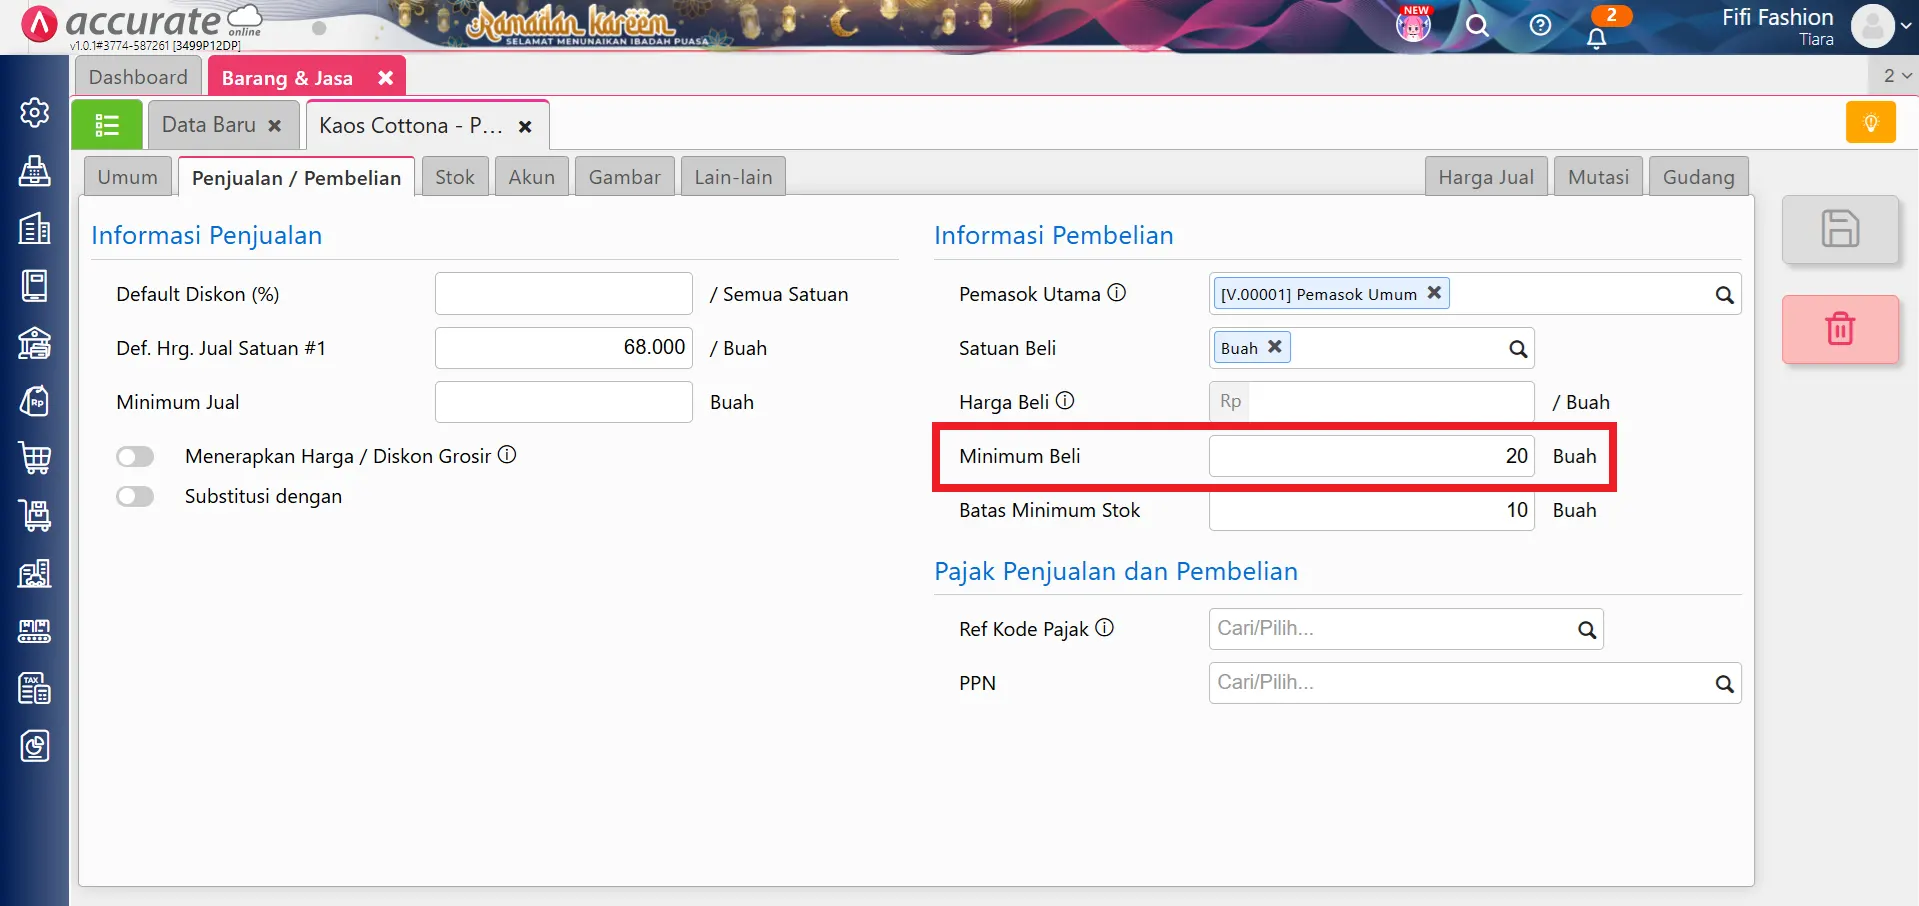This screenshot has height=906, width=1919.
Task: Click the Minimum Beli input field
Action: coord(1370,456)
